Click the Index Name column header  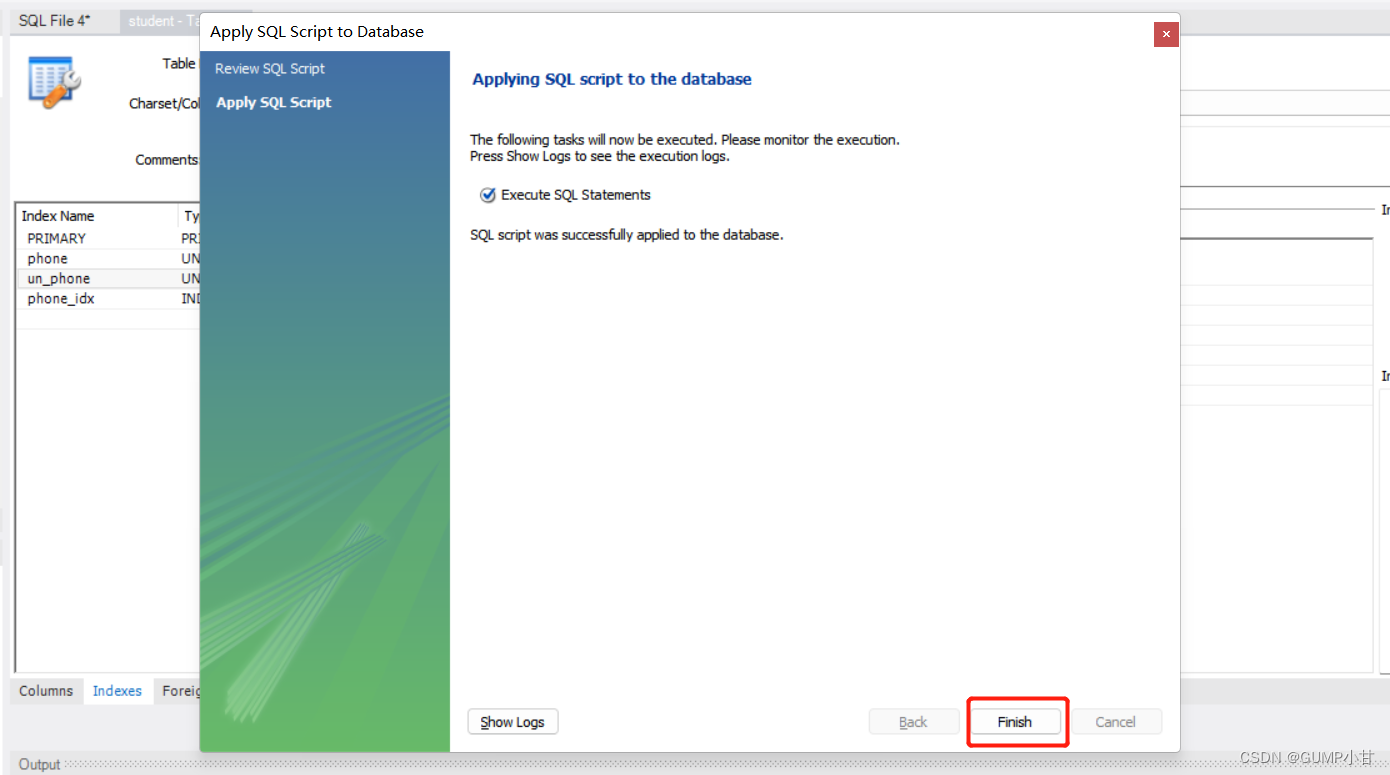[97, 216]
